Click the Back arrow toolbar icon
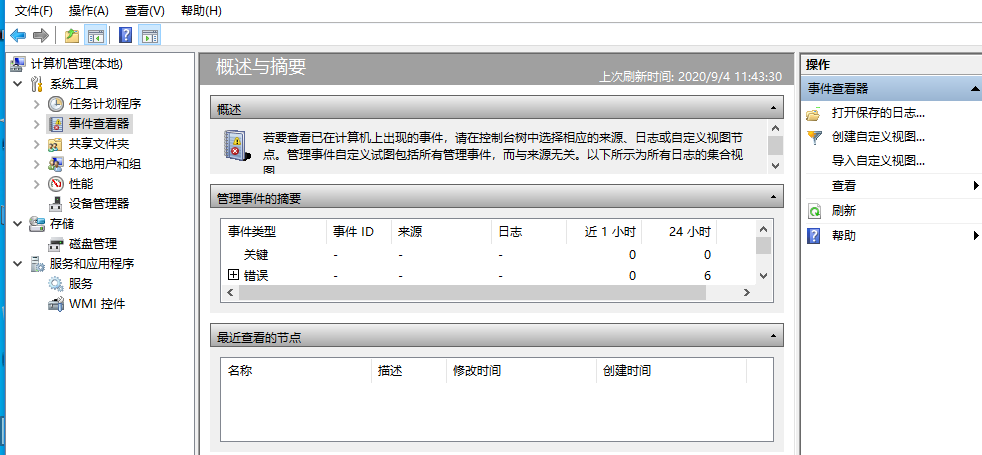The image size is (982, 455). (x=18, y=35)
